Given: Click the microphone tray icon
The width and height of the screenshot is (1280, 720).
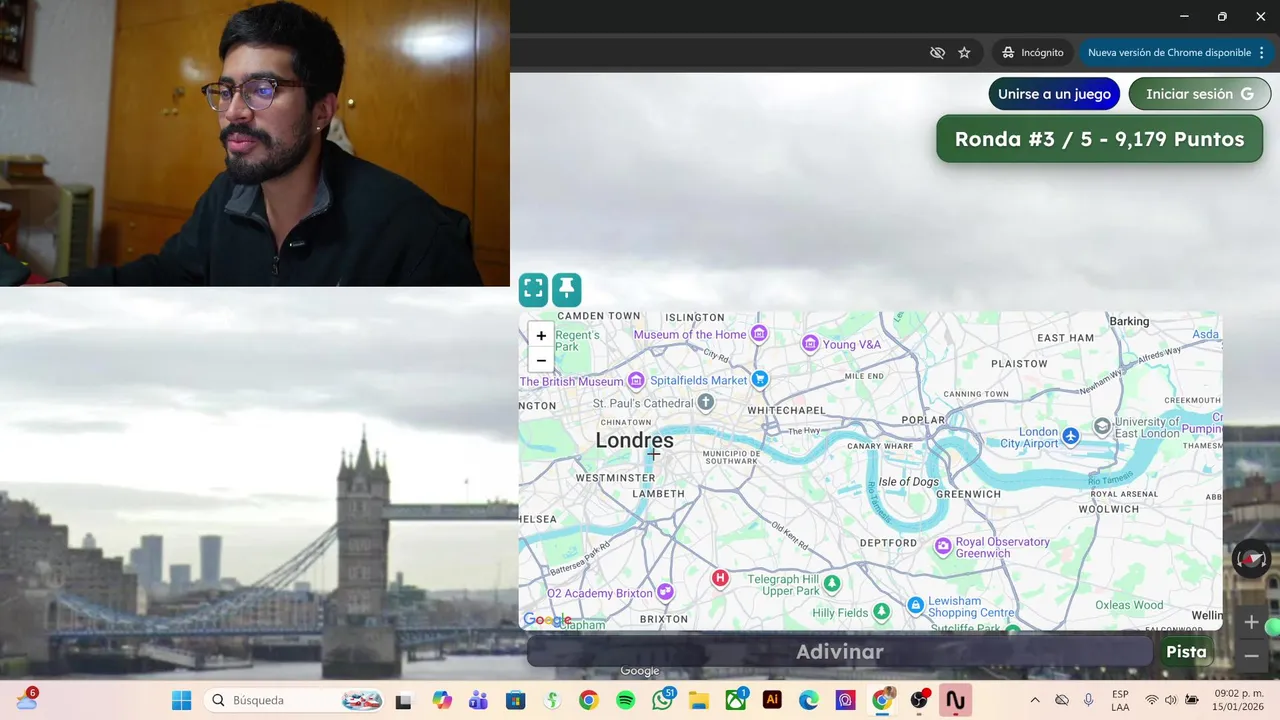Looking at the screenshot, I should (1088, 700).
